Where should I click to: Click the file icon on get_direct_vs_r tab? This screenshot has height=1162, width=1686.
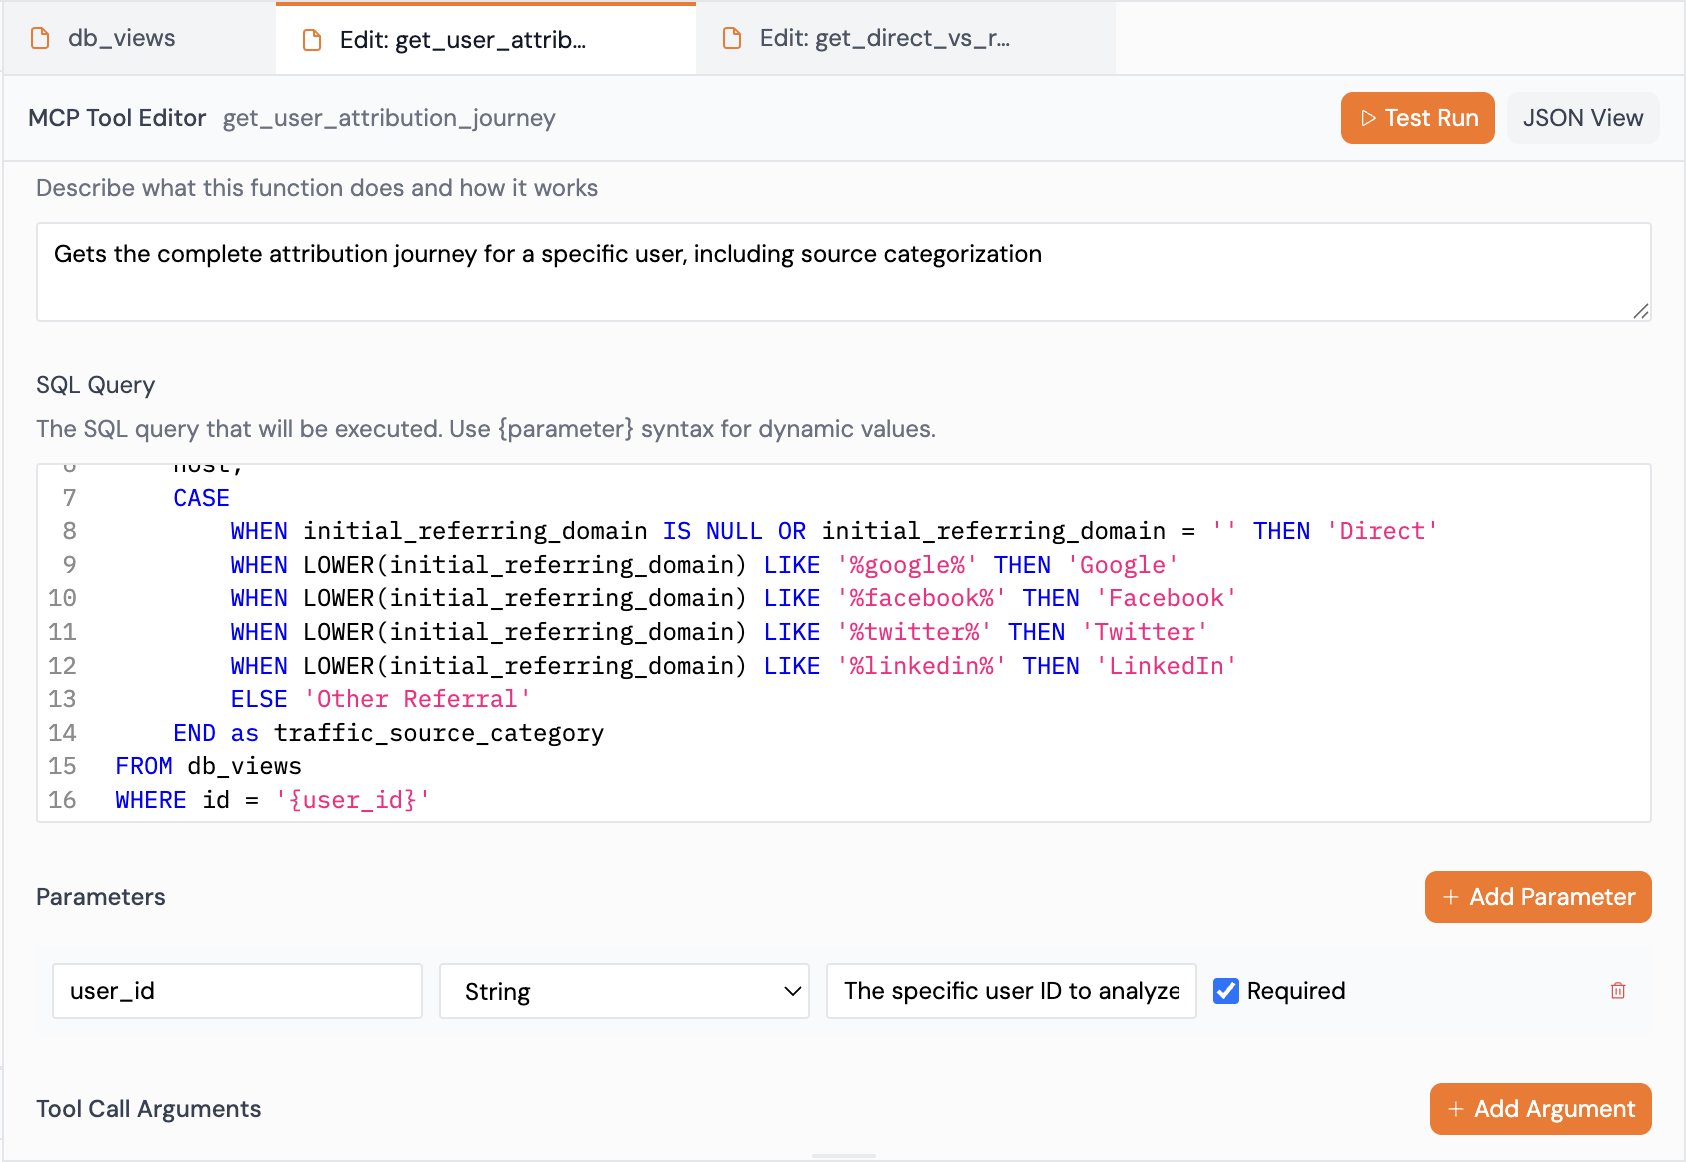click(731, 38)
